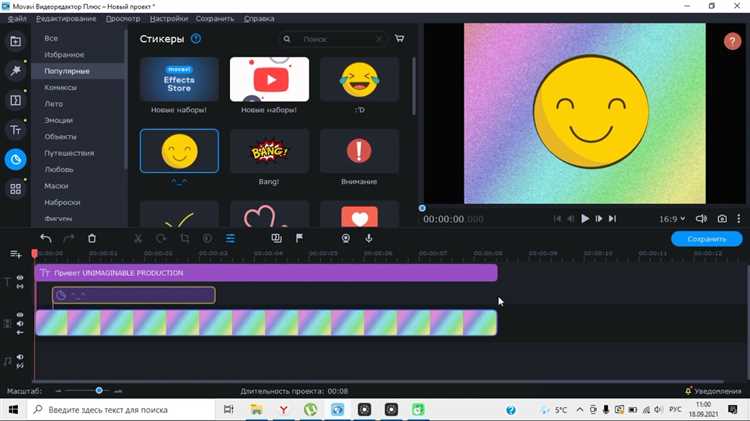This screenshot has height=421, width=750.
Task: Open the Transitions sidebar tab
Action: tap(15, 100)
